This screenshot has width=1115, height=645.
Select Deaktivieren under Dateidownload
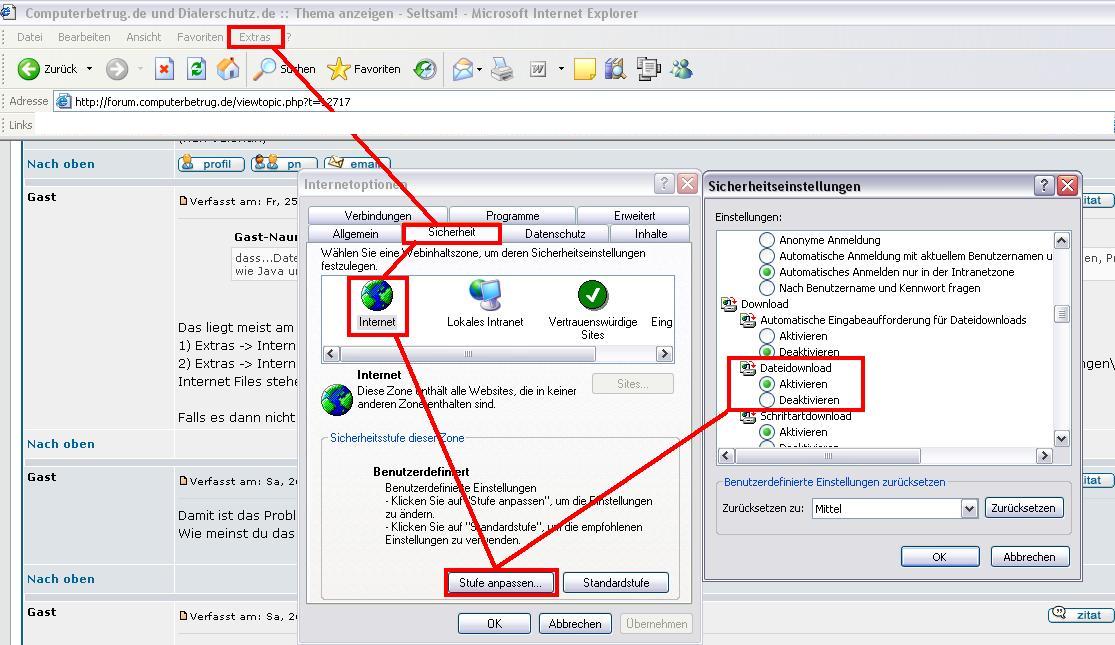[x=767, y=400]
